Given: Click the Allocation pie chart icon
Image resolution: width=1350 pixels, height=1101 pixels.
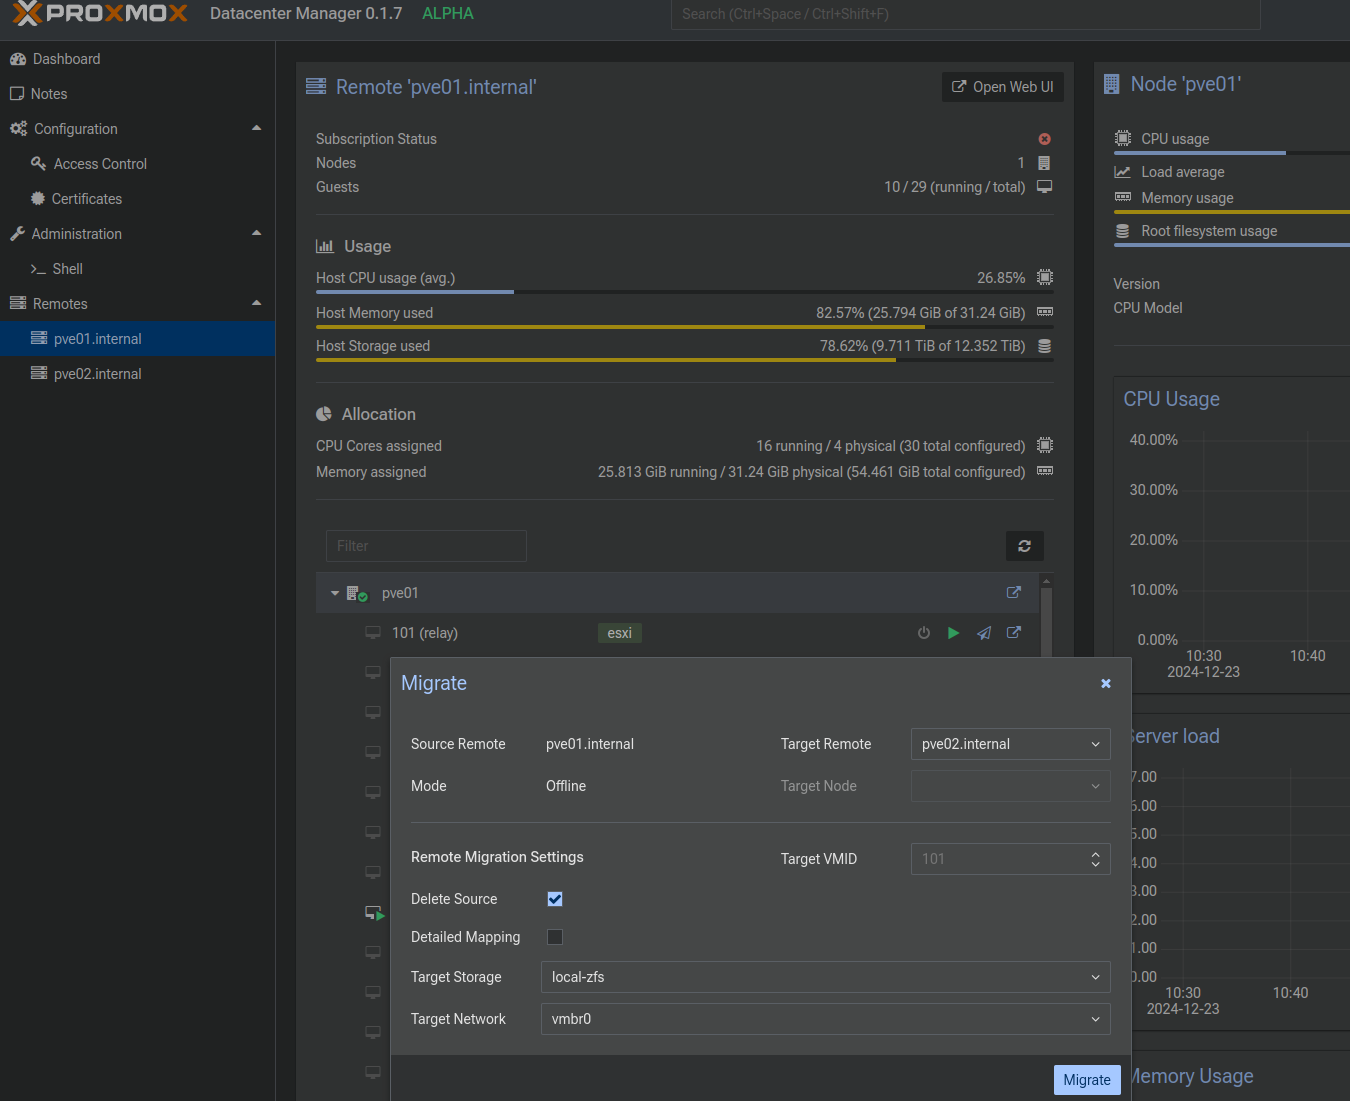Looking at the screenshot, I should click(x=324, y=414).
